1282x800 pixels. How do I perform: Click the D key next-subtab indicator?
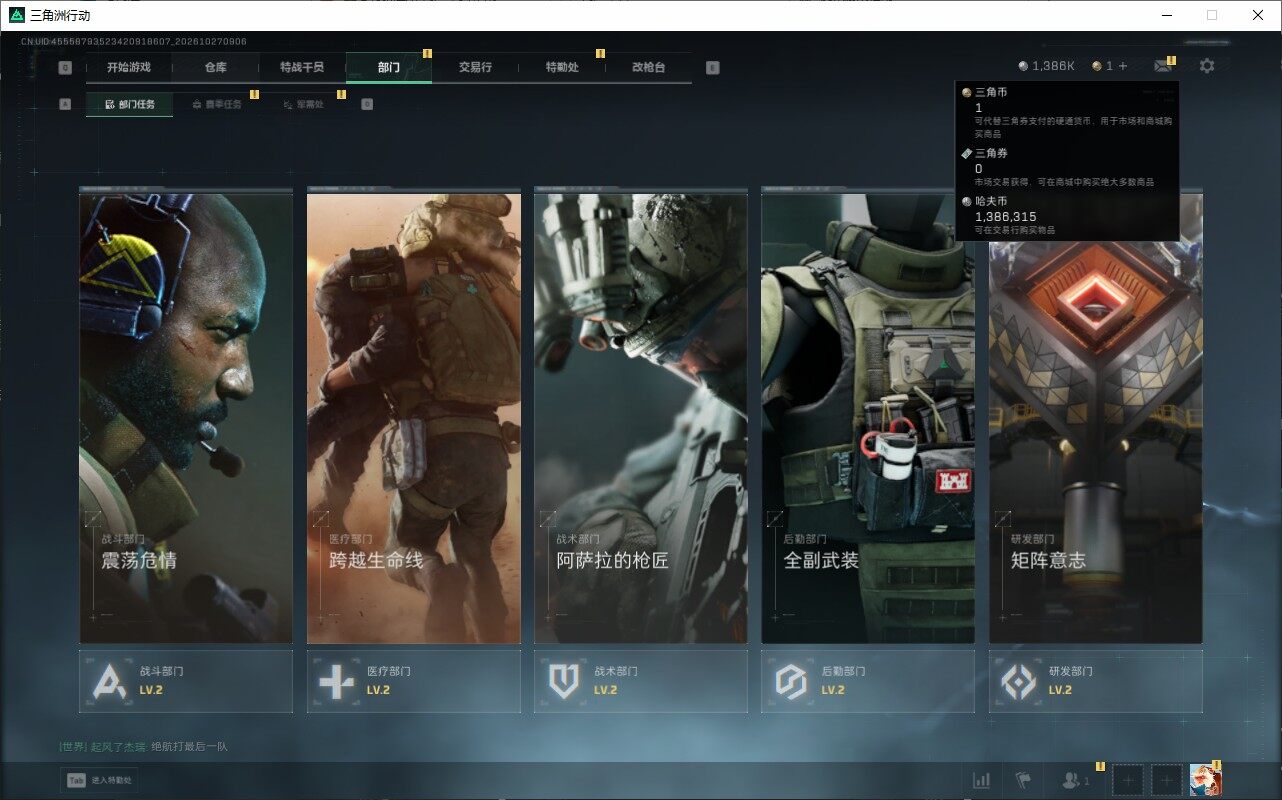(367, 104)
